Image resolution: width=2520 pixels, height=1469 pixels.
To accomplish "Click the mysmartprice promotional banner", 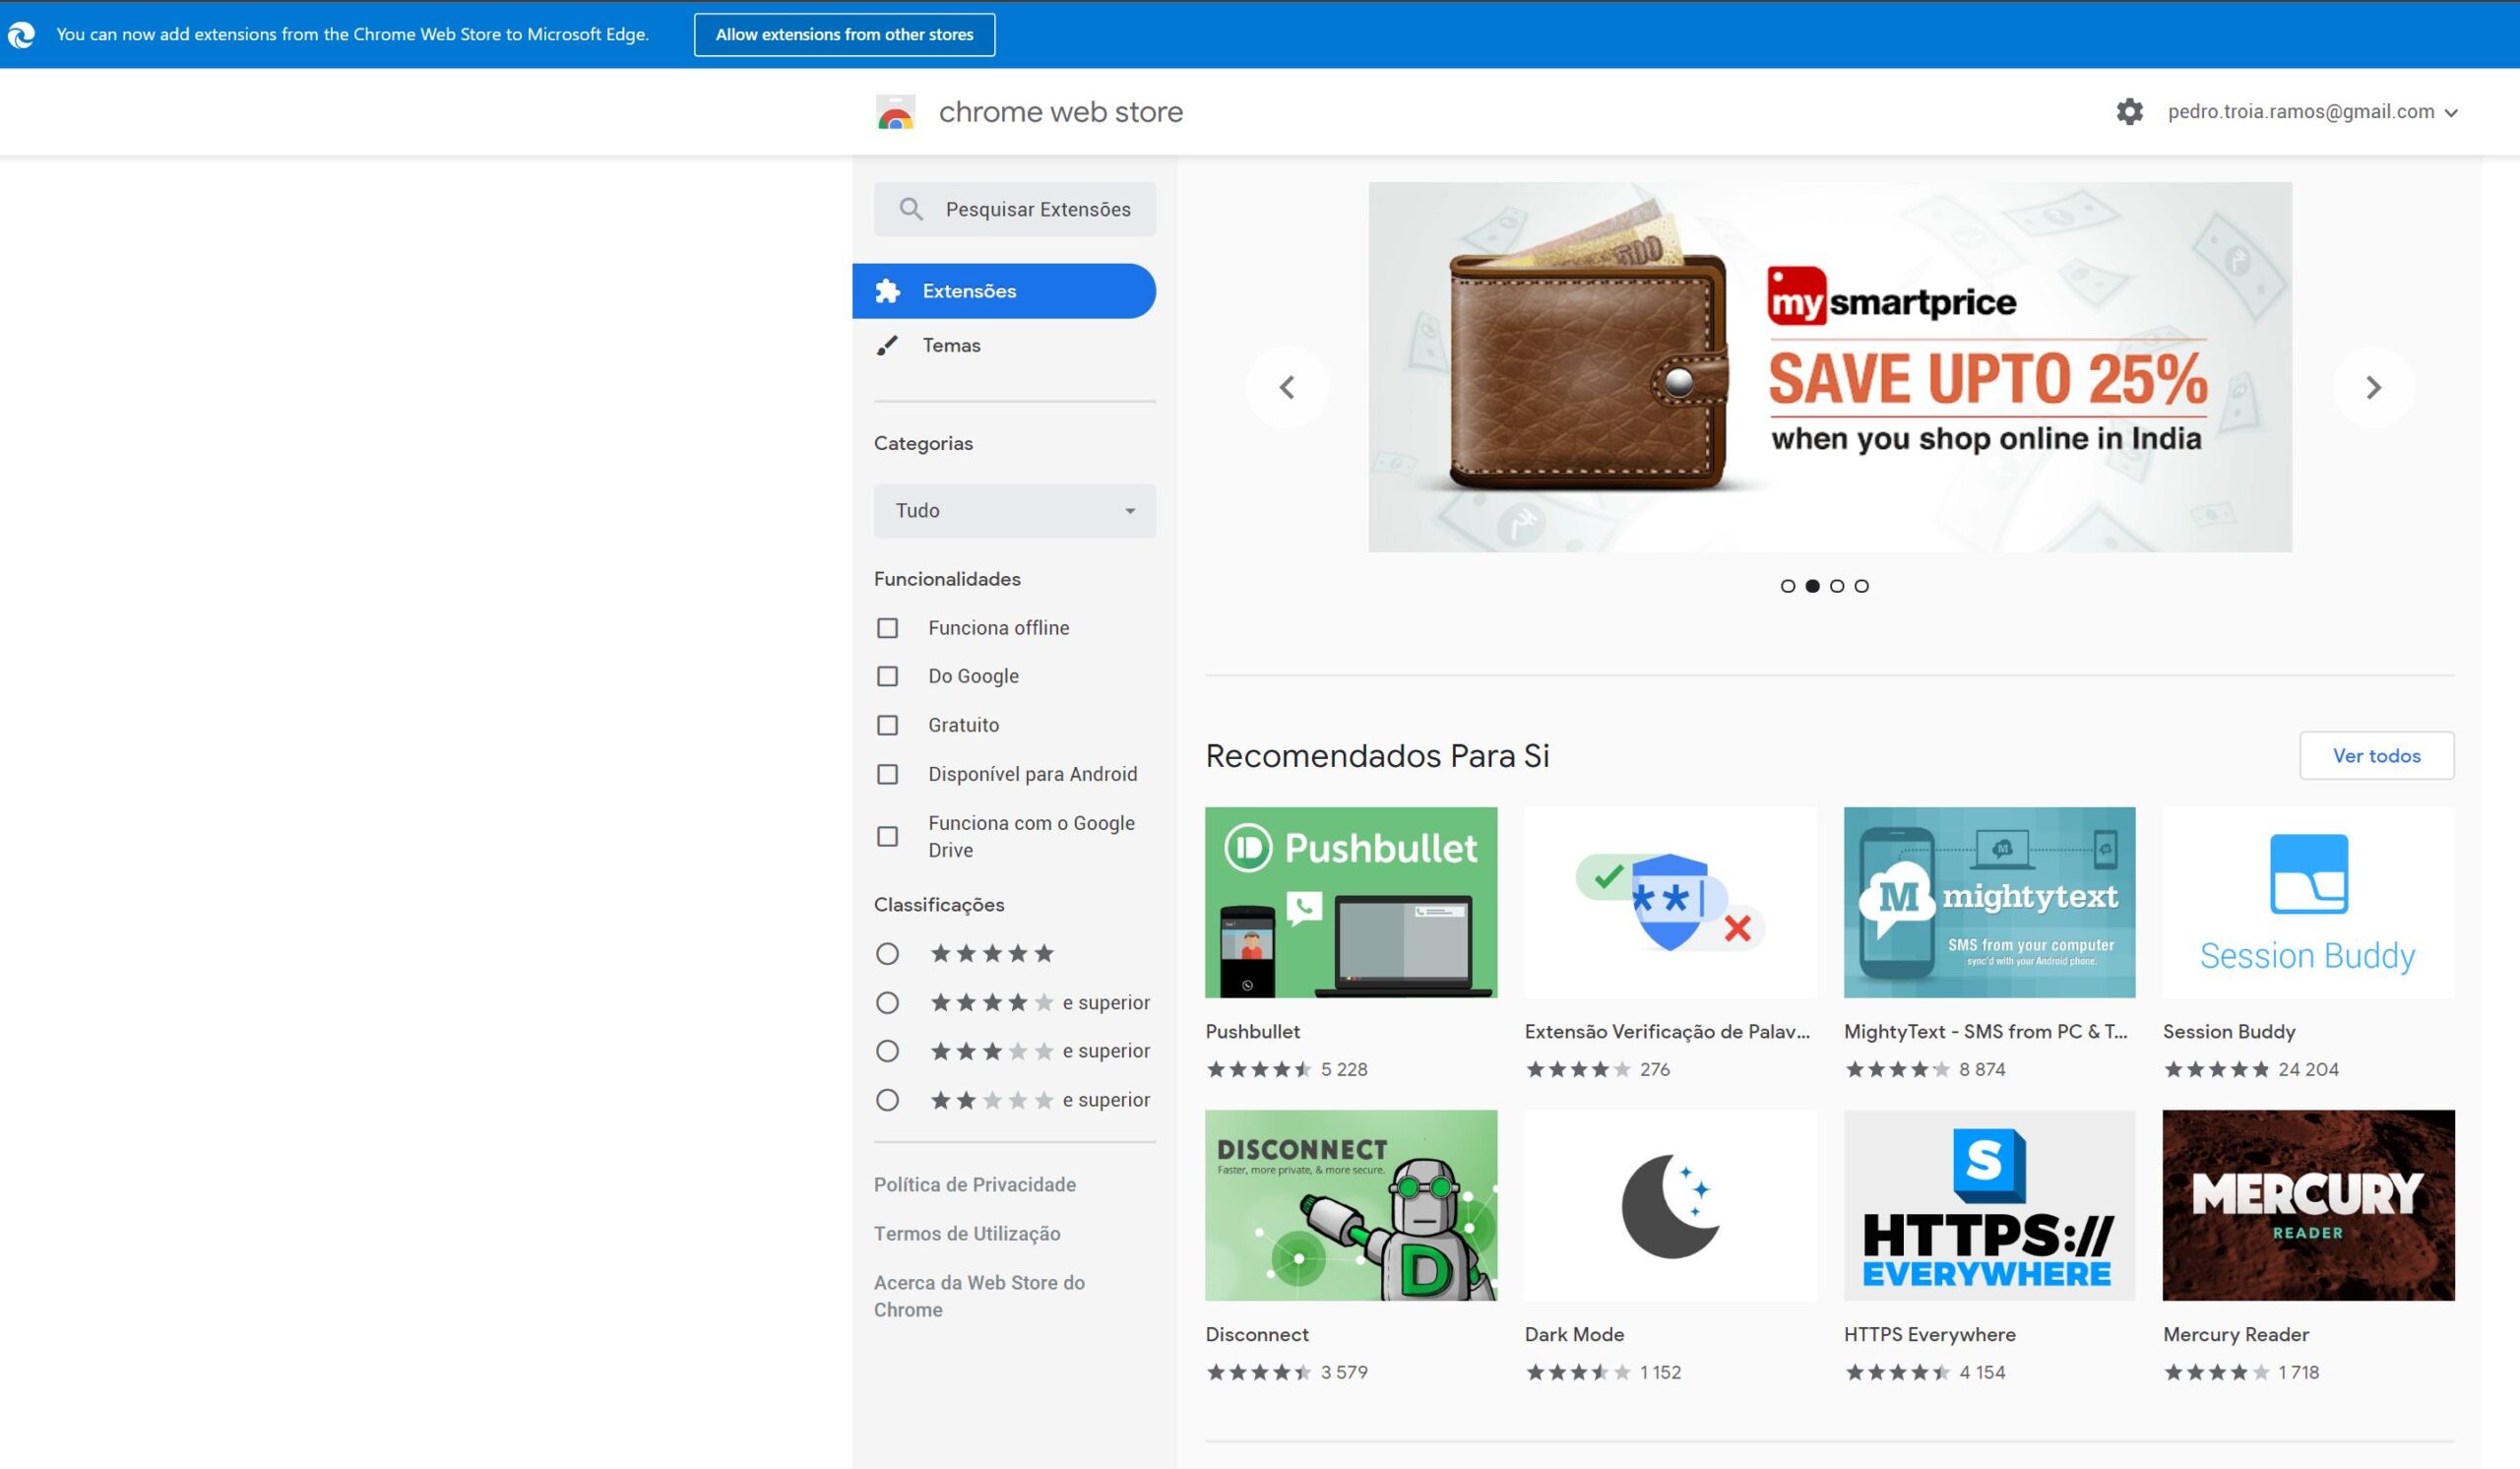I will (x=1830, y=367).
